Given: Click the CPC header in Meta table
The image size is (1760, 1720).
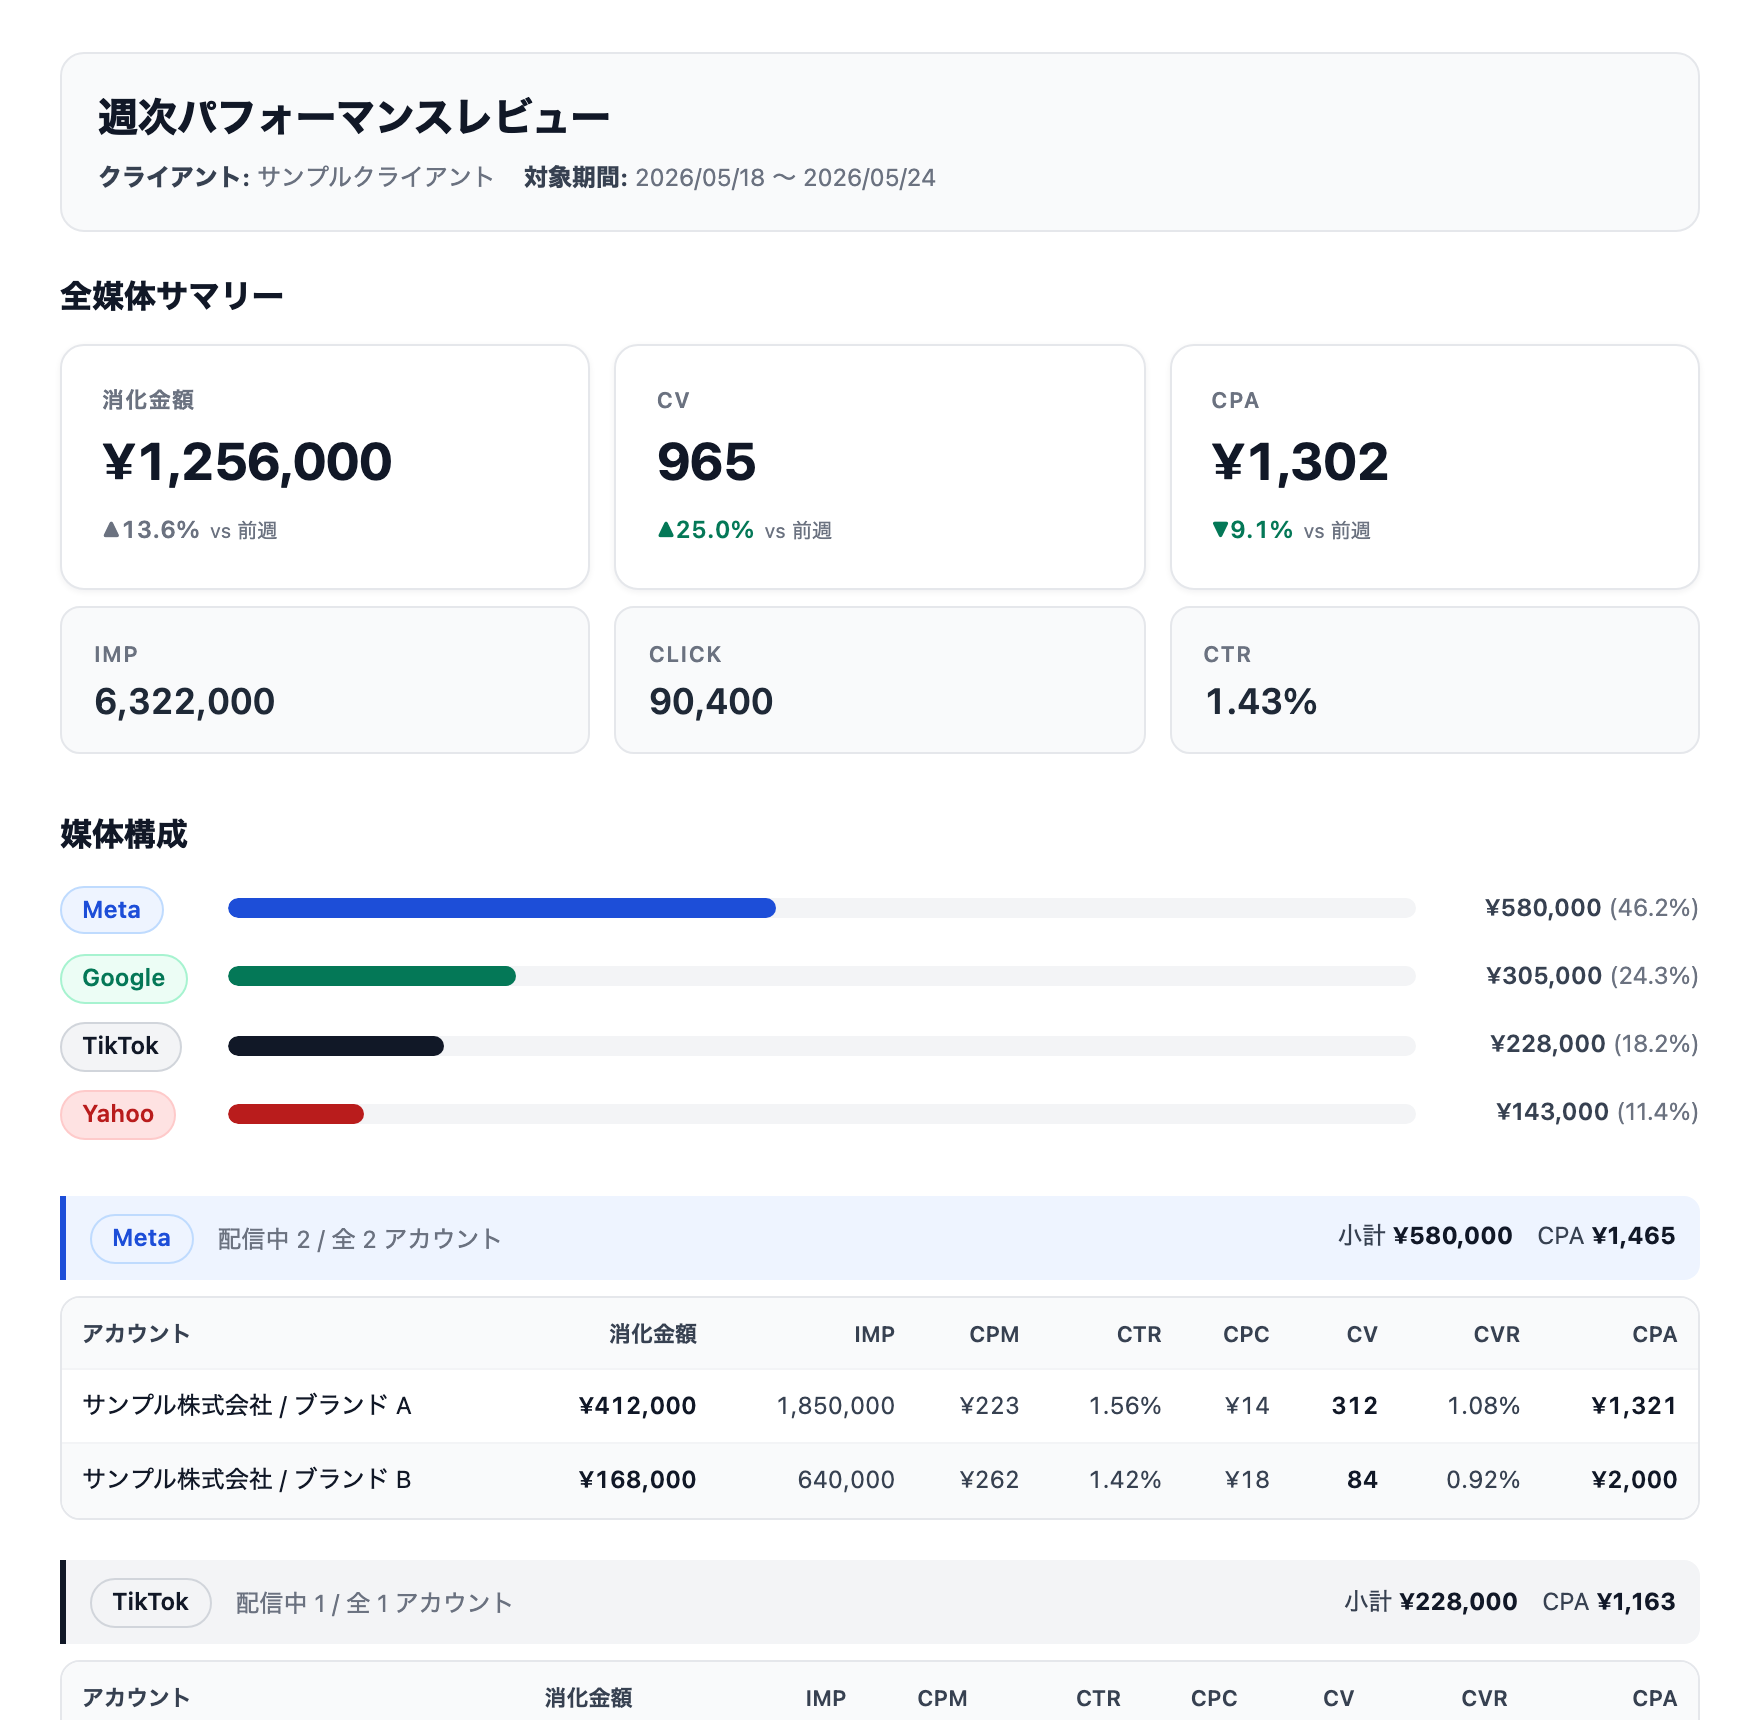Looking at the screenshot, I should [x=1246, y=1334].
